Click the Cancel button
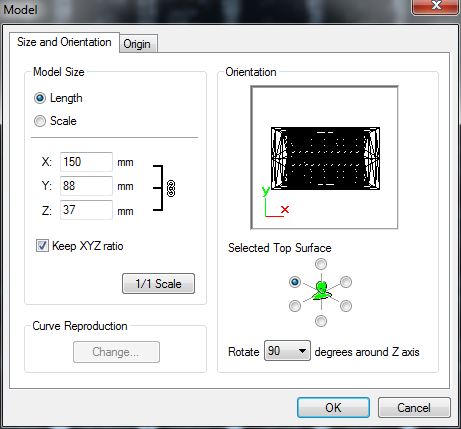Viewport: 461px width, 429px height. coord(414,407)
